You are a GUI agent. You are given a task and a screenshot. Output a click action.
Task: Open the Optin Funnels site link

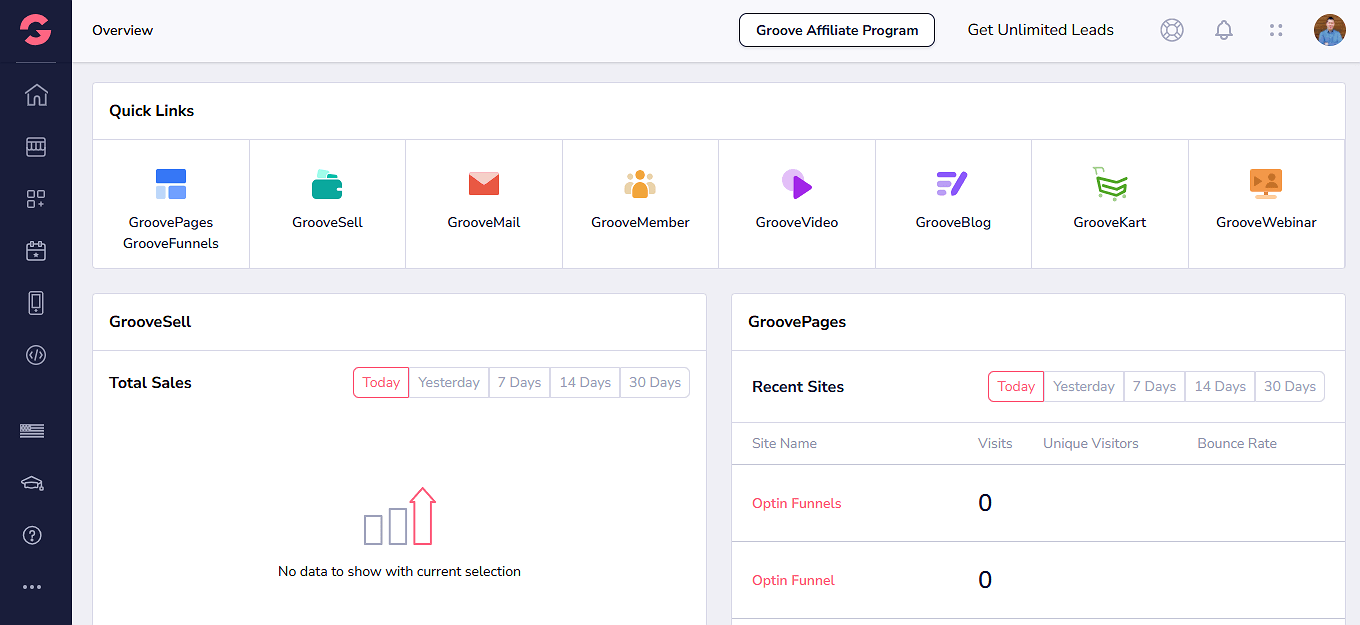coord(797,503)
